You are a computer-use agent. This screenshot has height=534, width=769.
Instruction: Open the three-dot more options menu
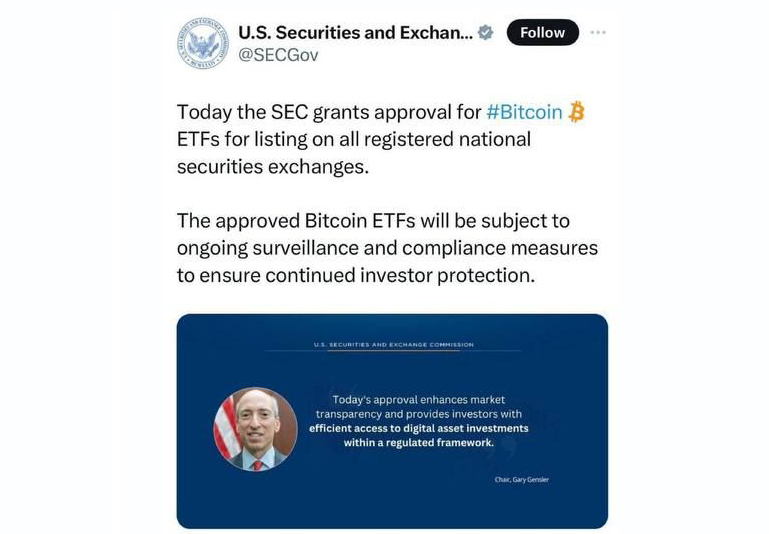coord(598,32)
